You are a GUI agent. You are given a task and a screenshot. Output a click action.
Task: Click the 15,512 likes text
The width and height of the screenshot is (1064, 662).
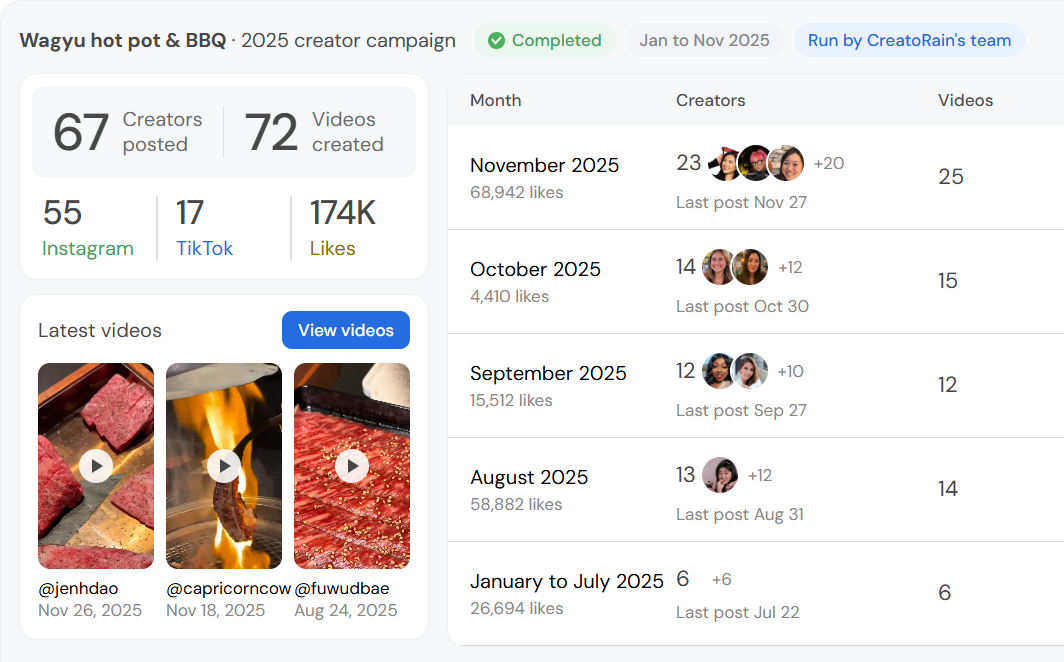click(x=511, y=401)
